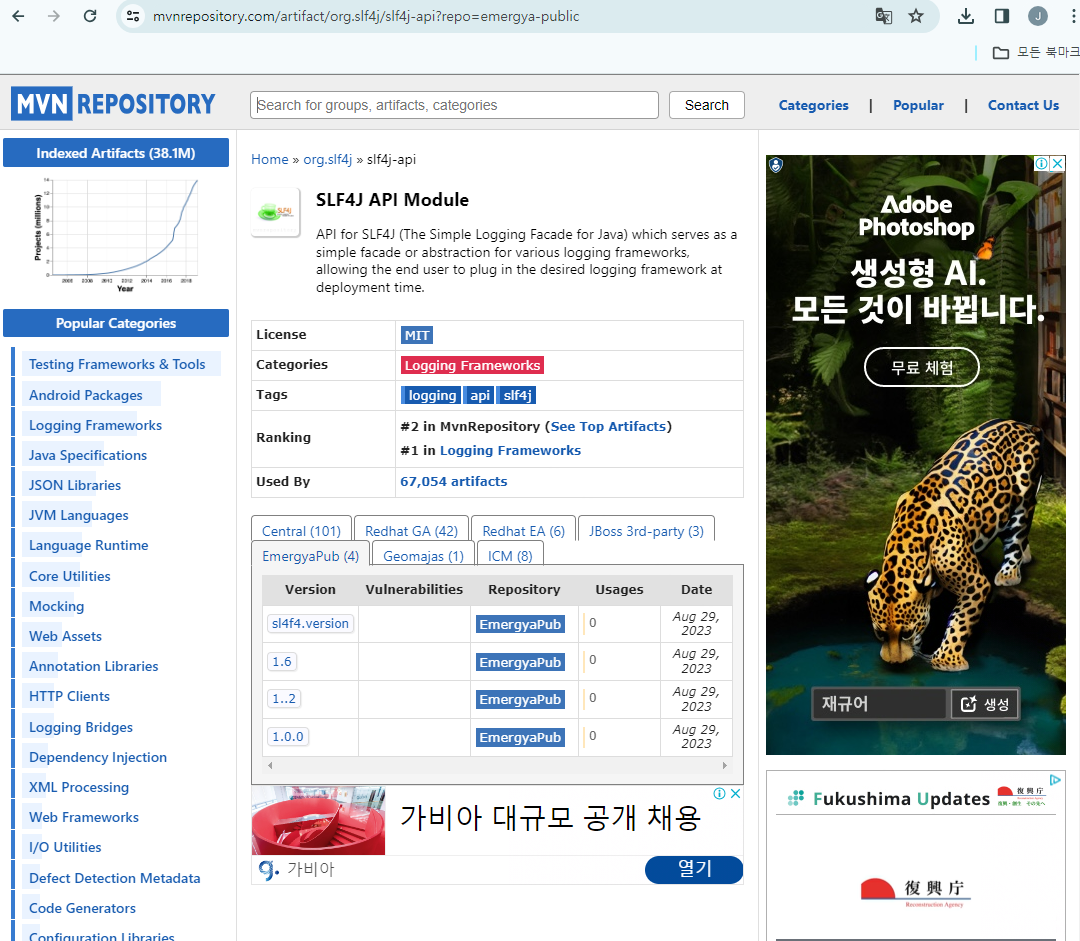This screenshot has width=1080, height=941.
Task: Reload the page with the refresh icon
Action: tap(90, 16)
